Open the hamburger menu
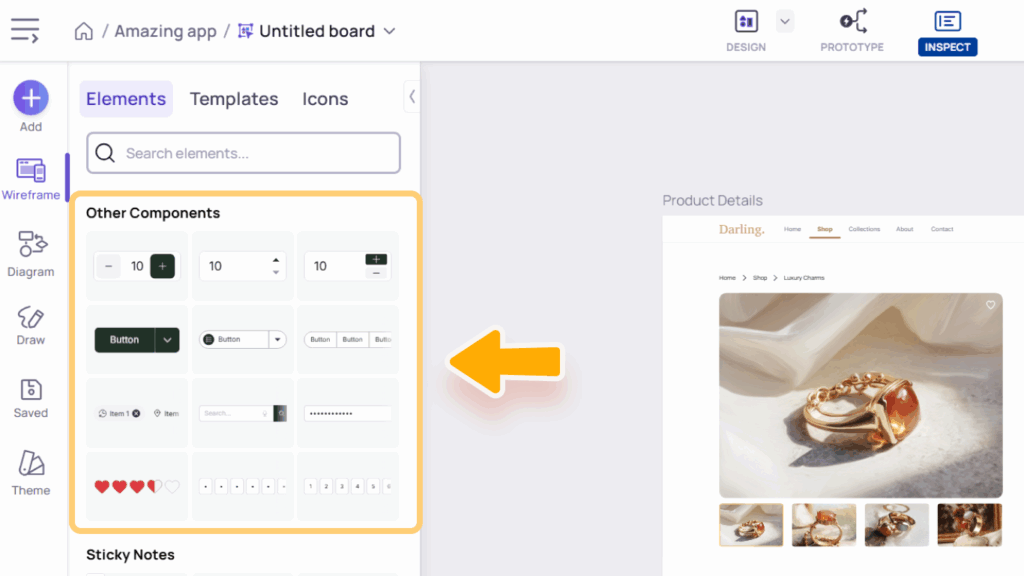Screen dimensions: 1024x576 25,29
